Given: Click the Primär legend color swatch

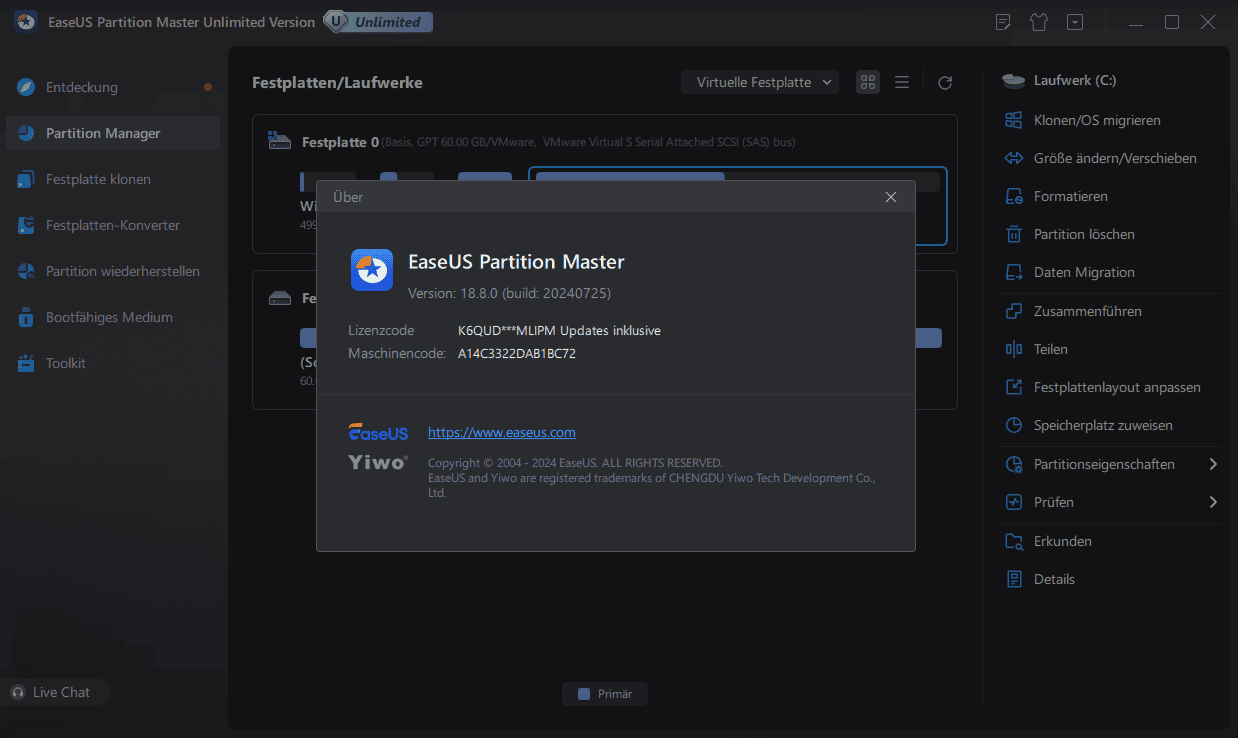Looking at the screenshot, I should coord(584,694).
